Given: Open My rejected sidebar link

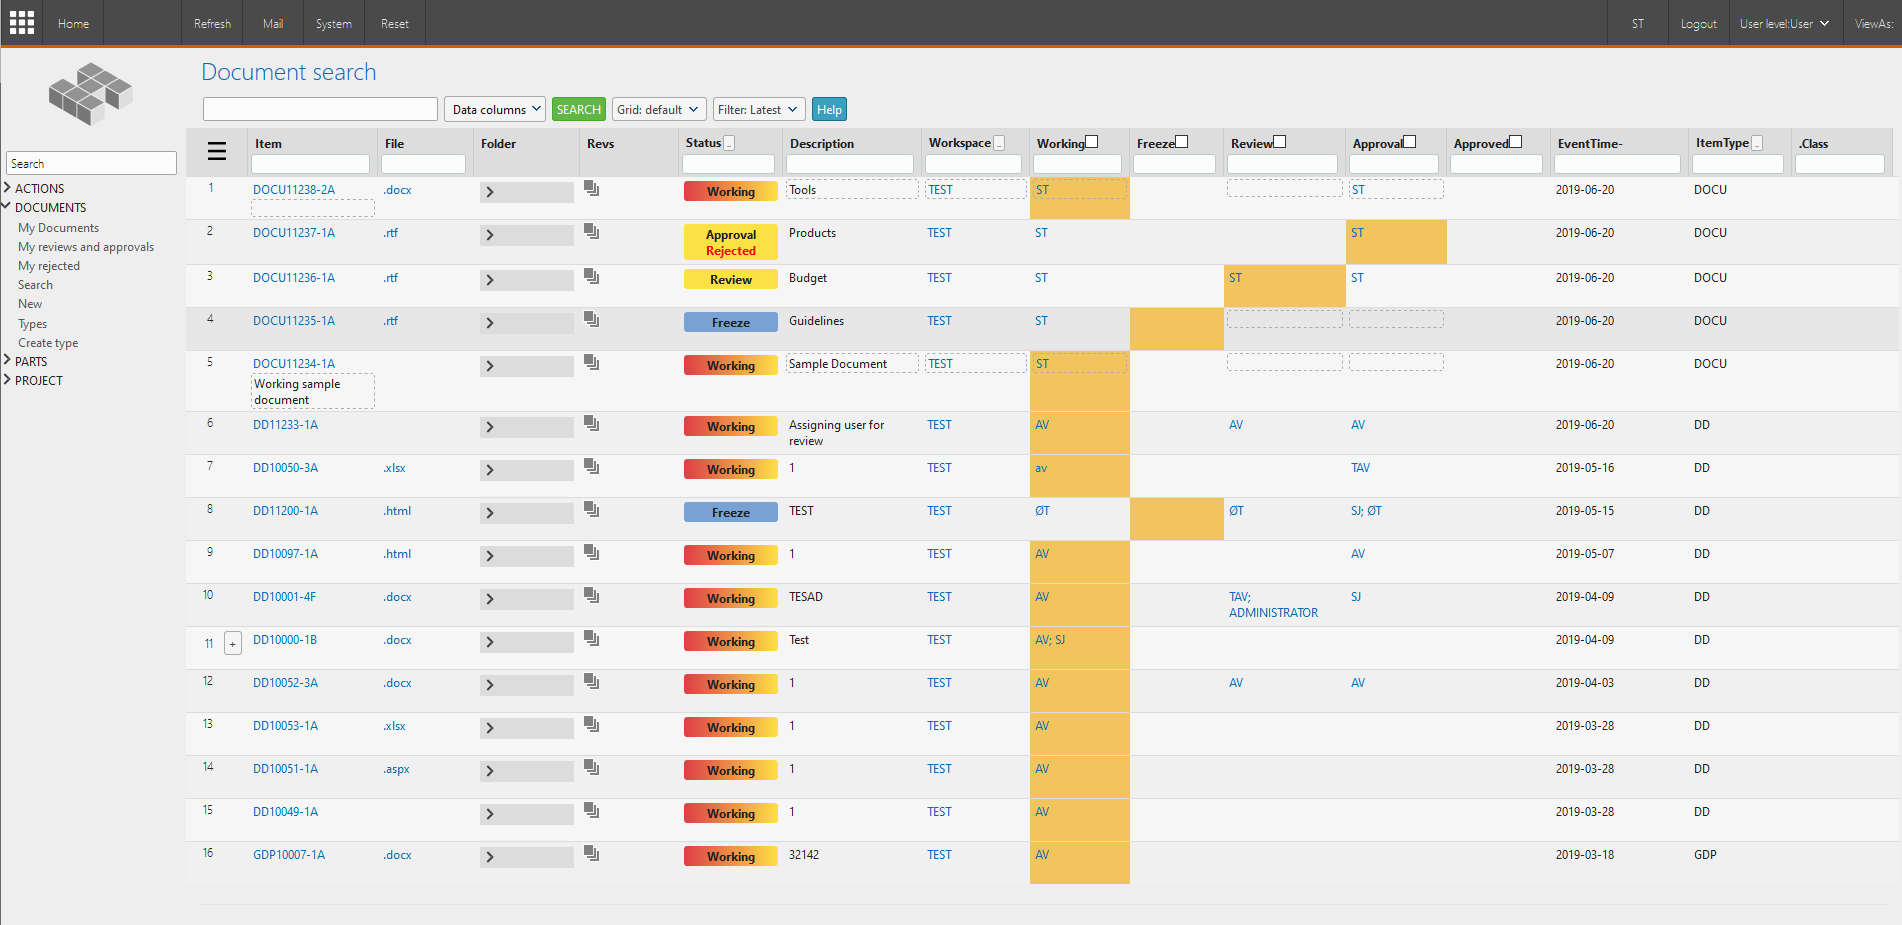Looking at the screenshot, I should [x=49, y=266].
